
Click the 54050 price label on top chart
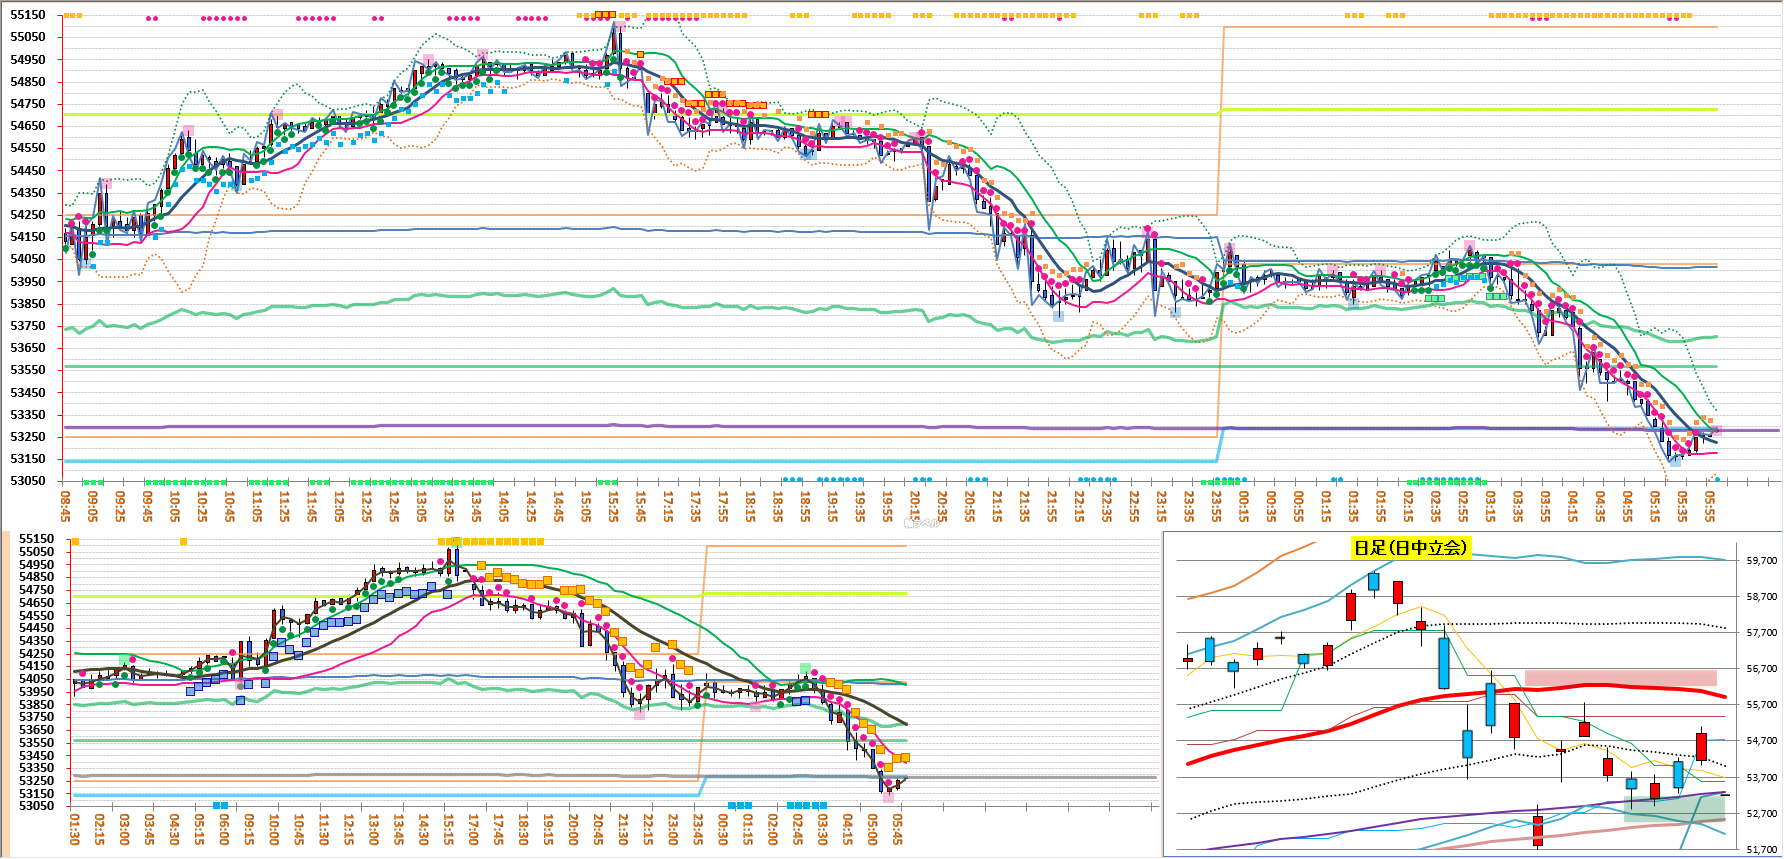[28, 259]
